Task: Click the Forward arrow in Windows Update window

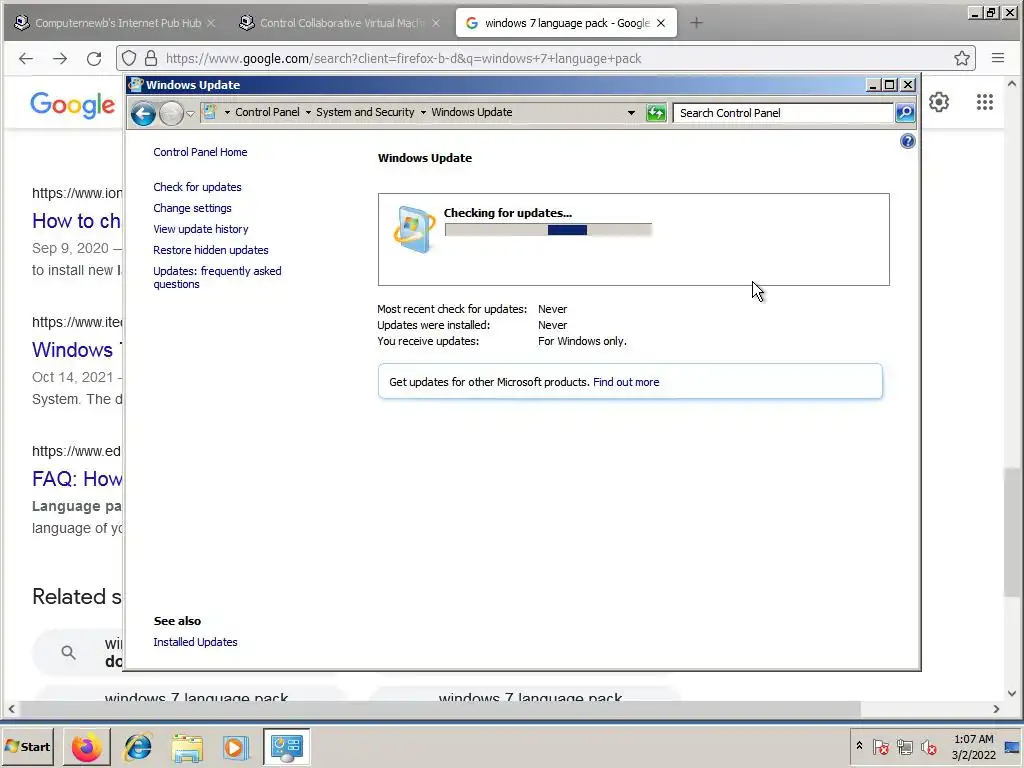Action: [171, 114]
